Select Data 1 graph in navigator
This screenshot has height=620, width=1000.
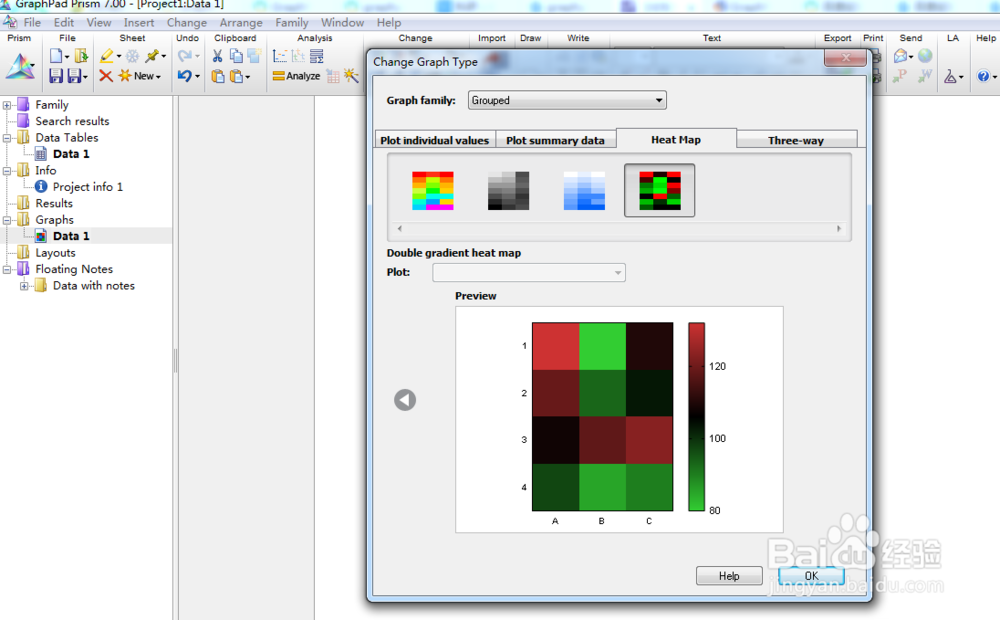click(71, 236)
